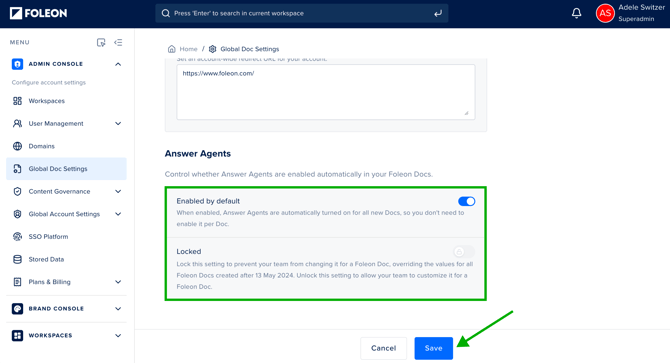This screenshot has width=670, height=363.
Task: Open the AS user avatar menu
Action: tap(605, 13)
